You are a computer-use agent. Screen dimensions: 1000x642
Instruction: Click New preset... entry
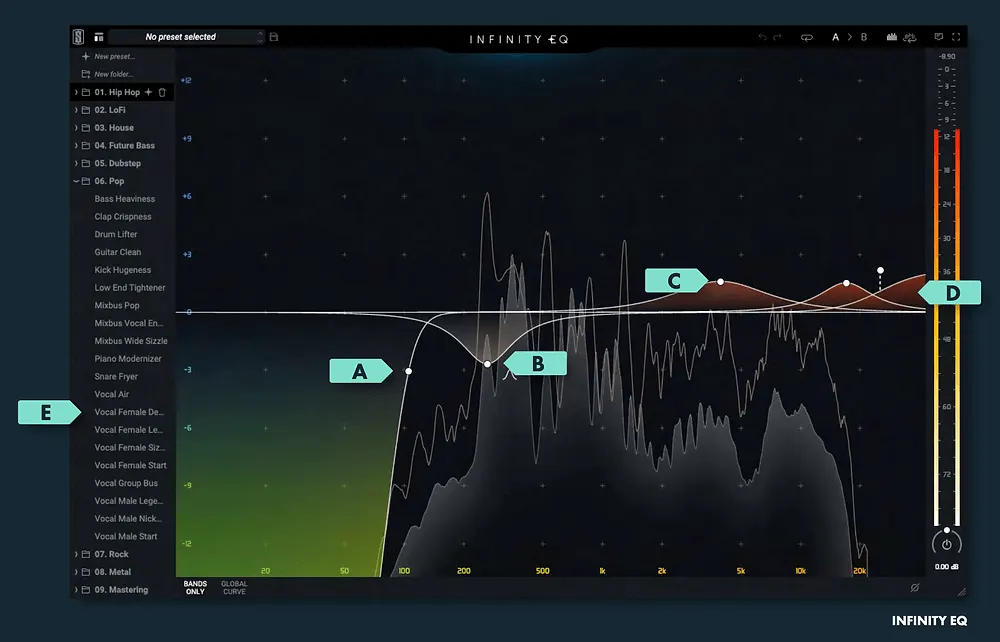(114, 56)
